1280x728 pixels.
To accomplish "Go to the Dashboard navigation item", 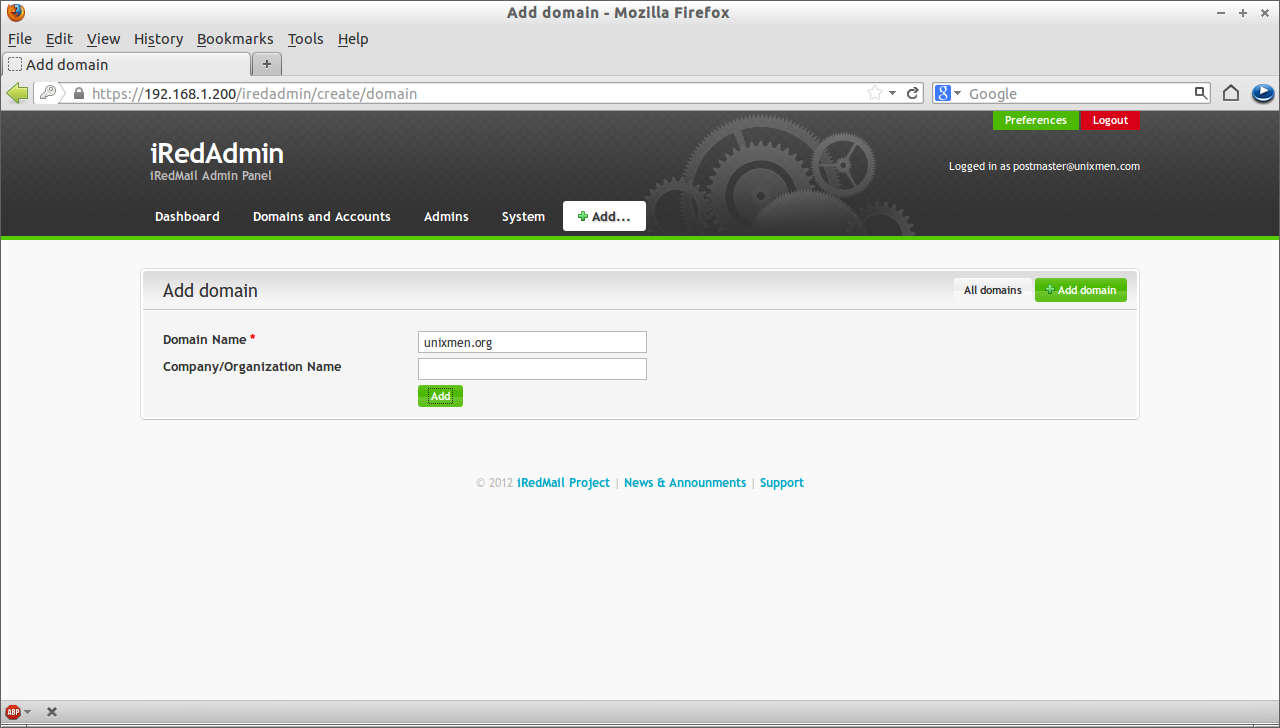I will point(187,216).
